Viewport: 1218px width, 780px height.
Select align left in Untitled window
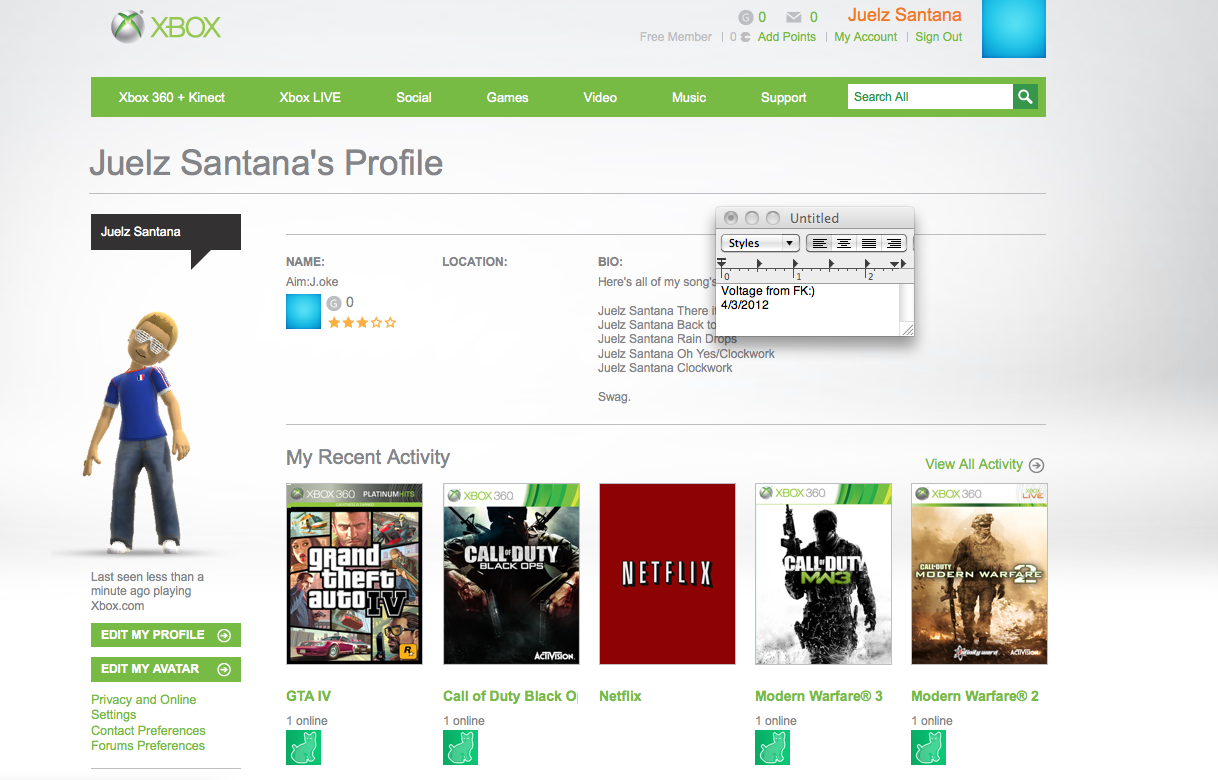(819, 243)
